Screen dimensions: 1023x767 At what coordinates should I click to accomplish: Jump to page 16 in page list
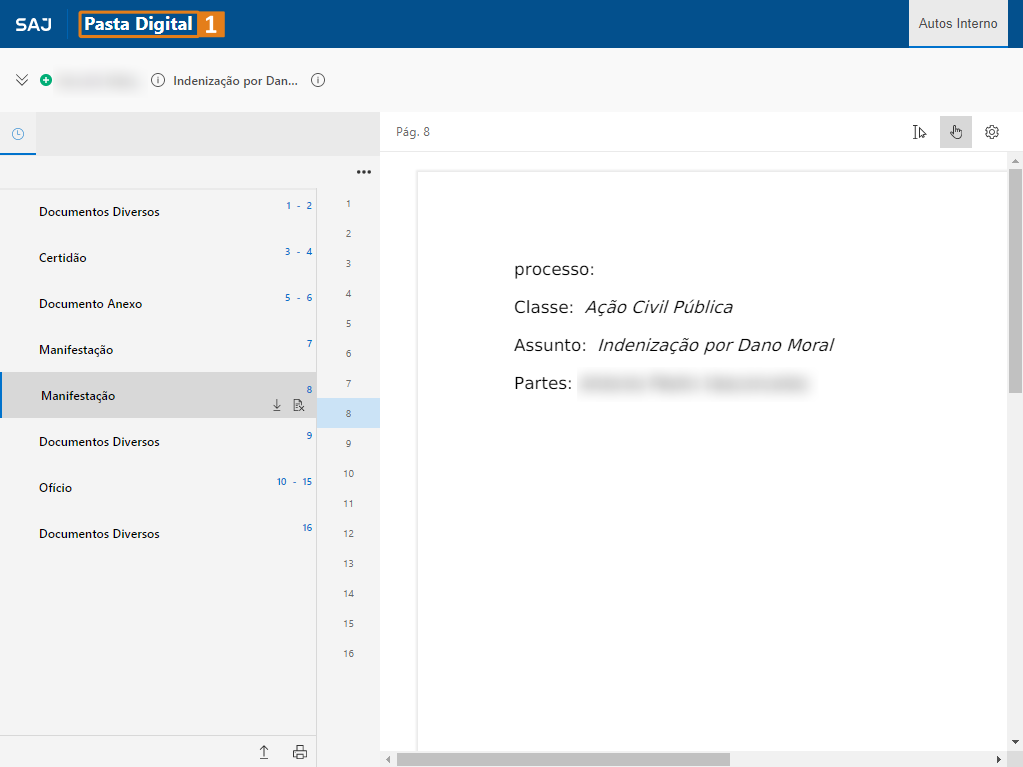pos(348,654)
